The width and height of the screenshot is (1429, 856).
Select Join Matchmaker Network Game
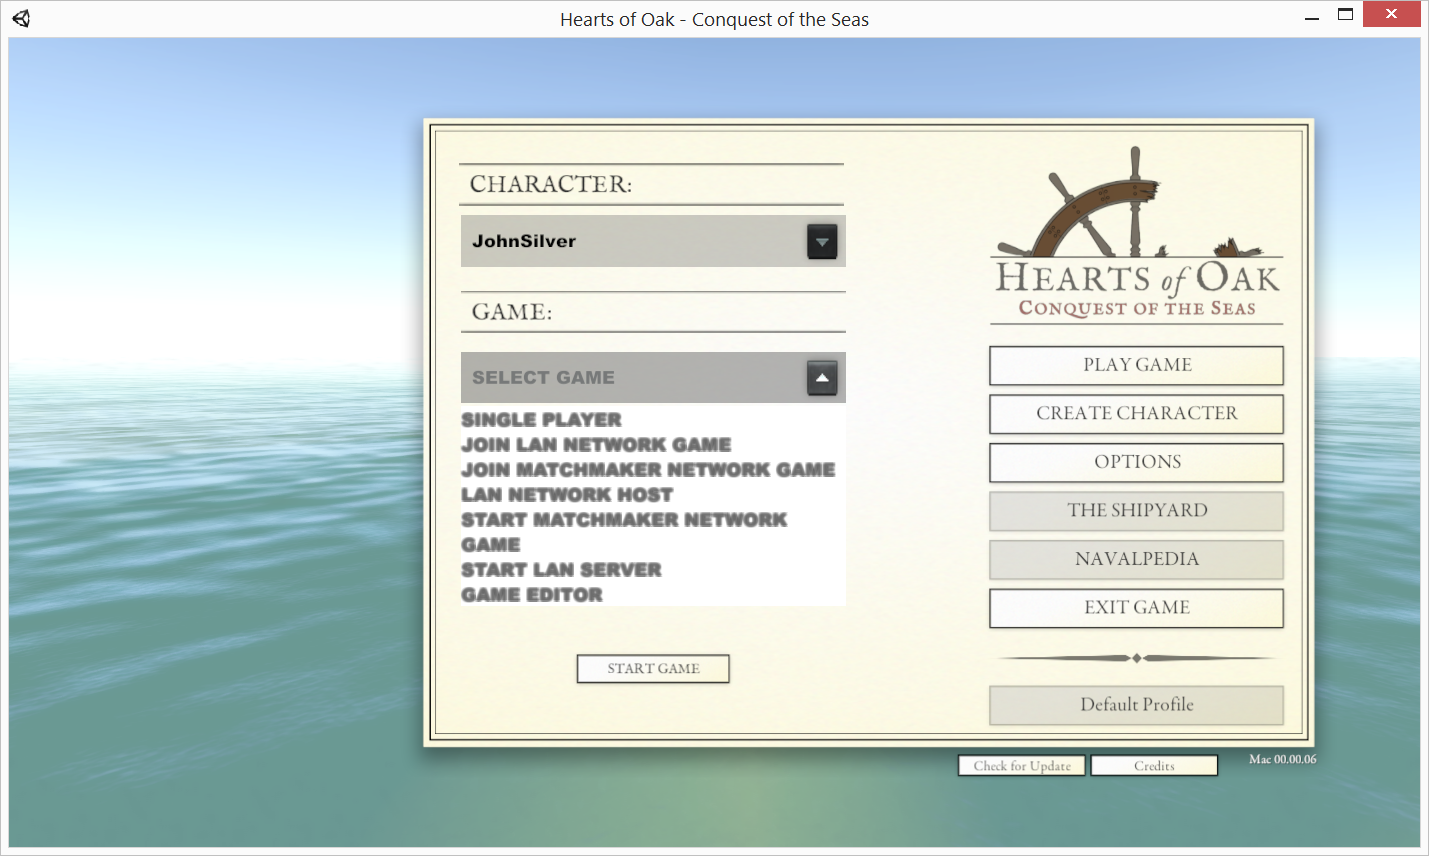click(648, 470)
